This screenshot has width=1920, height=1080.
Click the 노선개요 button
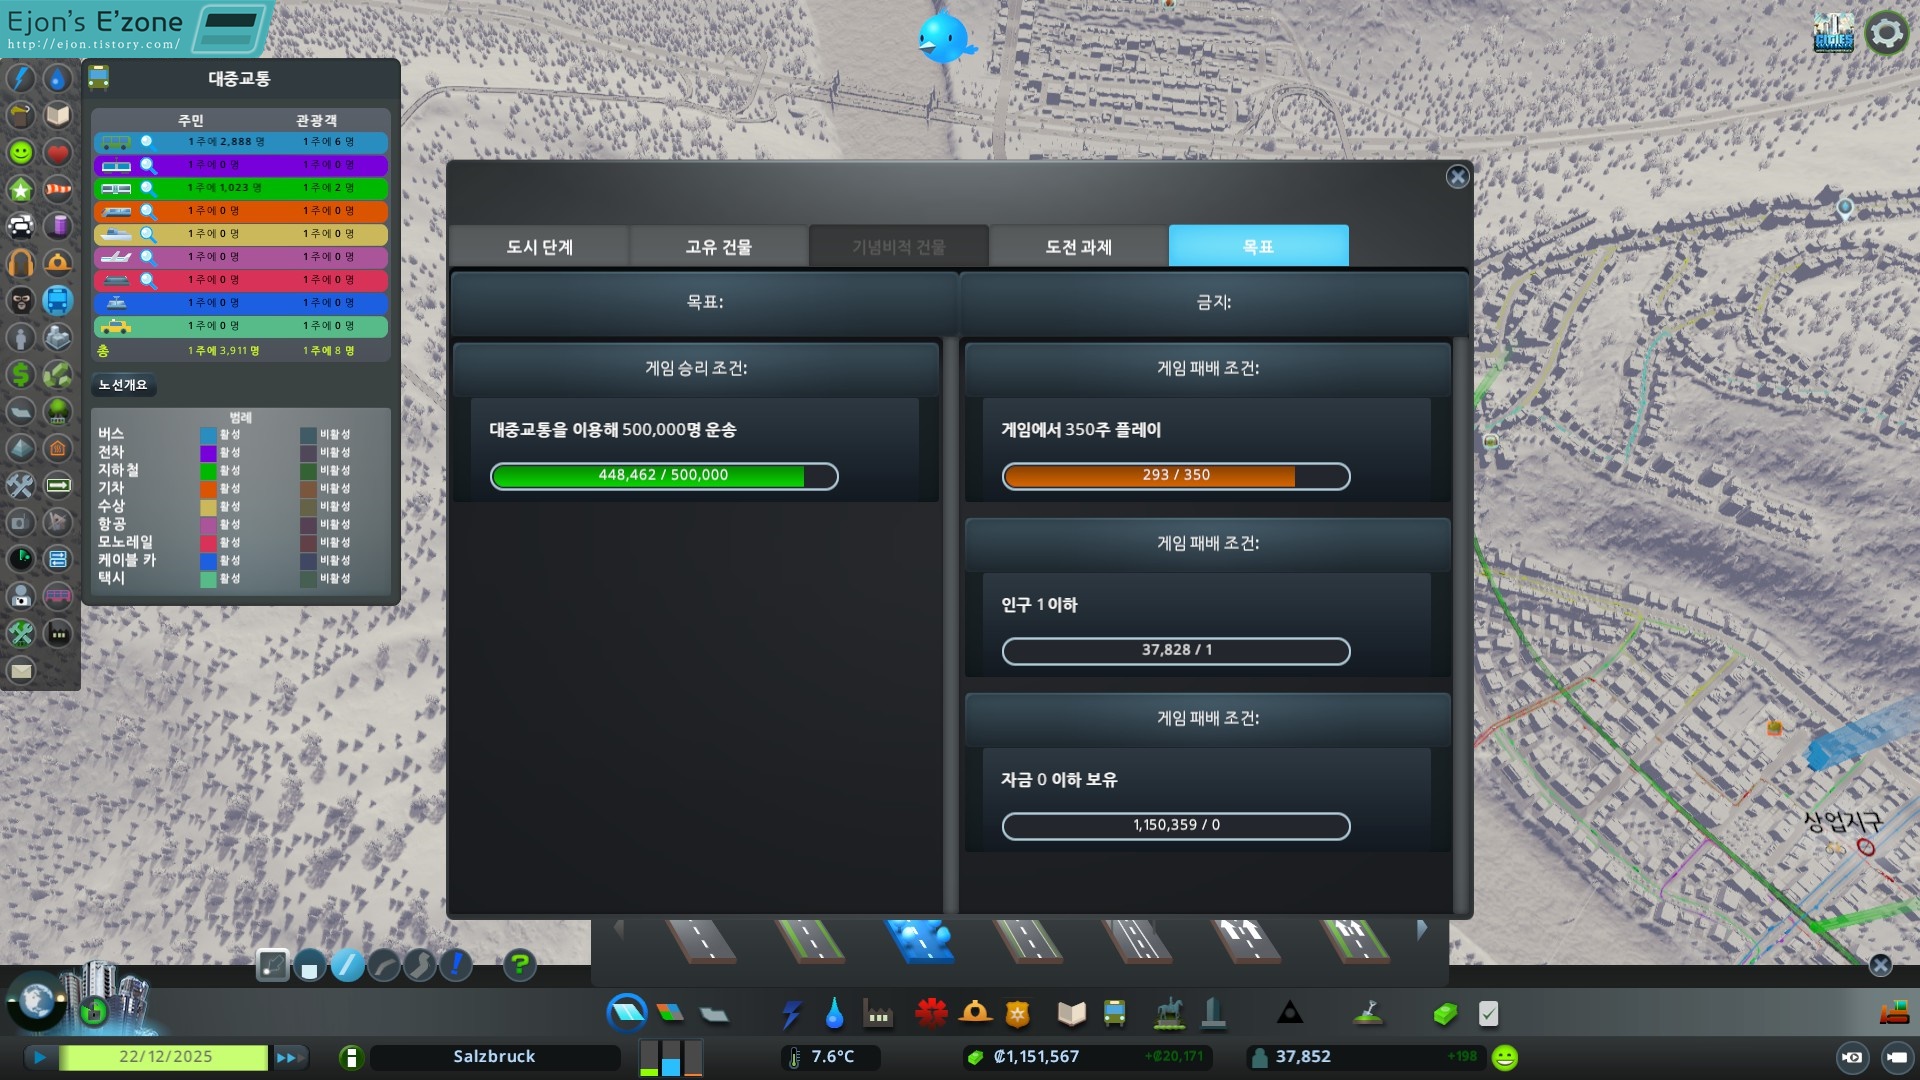click(123, 385)
